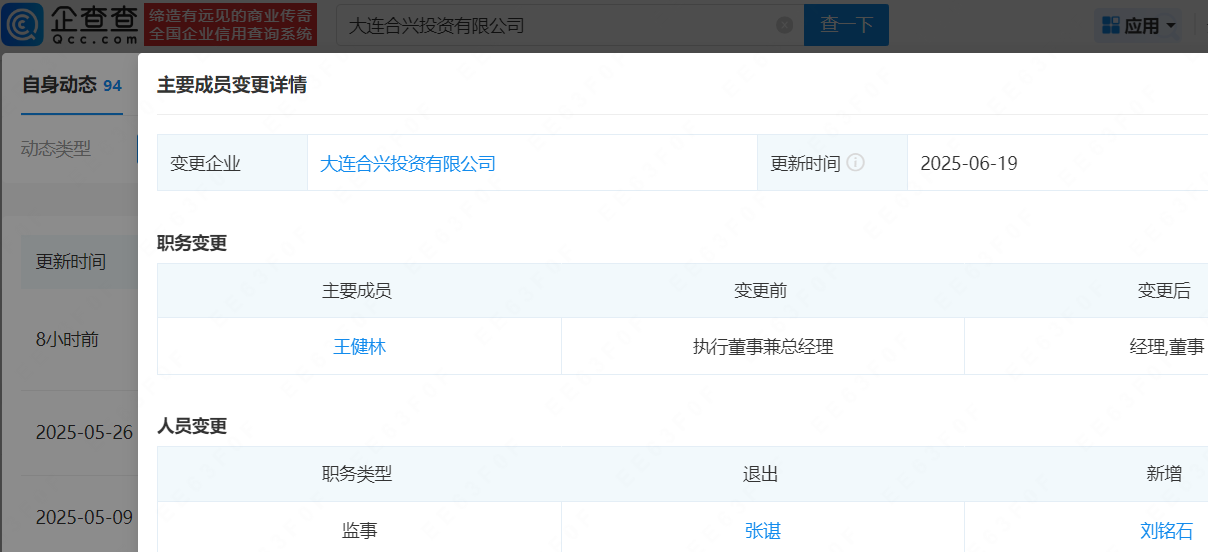Expand the 应用 dropdown arrow

pos(1171,27)
